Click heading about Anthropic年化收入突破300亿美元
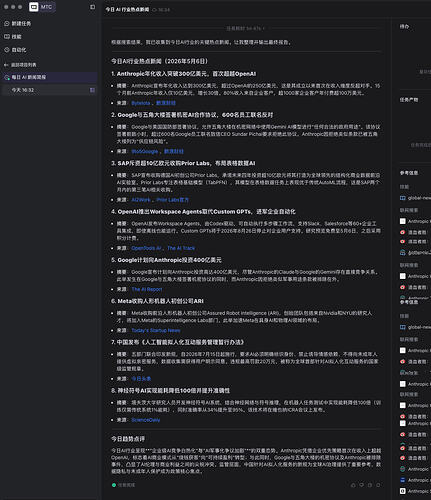Viewport: 431px width, 500px height. (183, 74)
